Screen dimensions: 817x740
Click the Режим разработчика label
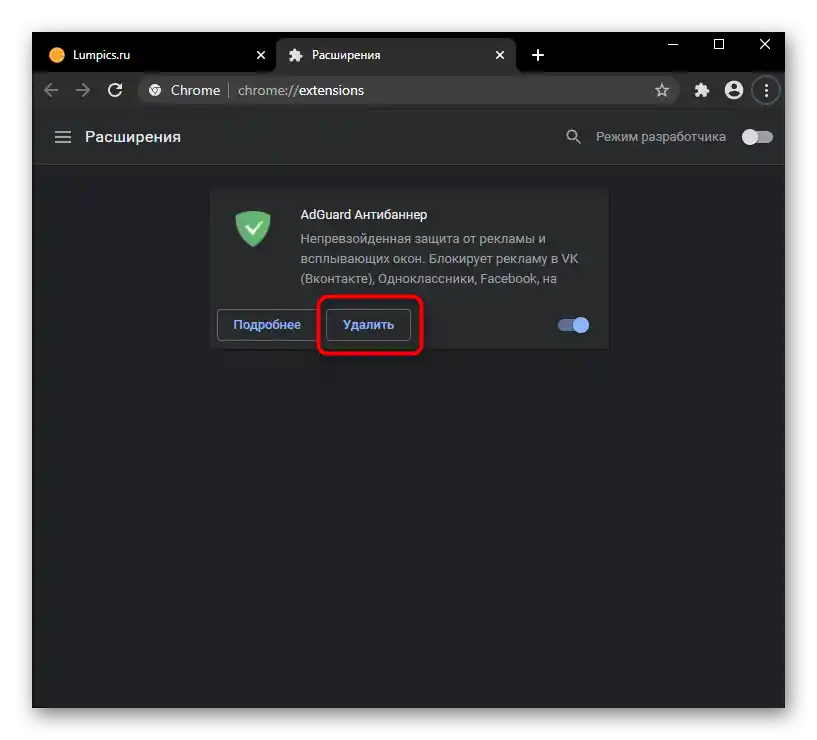click(x=661, y=137)
